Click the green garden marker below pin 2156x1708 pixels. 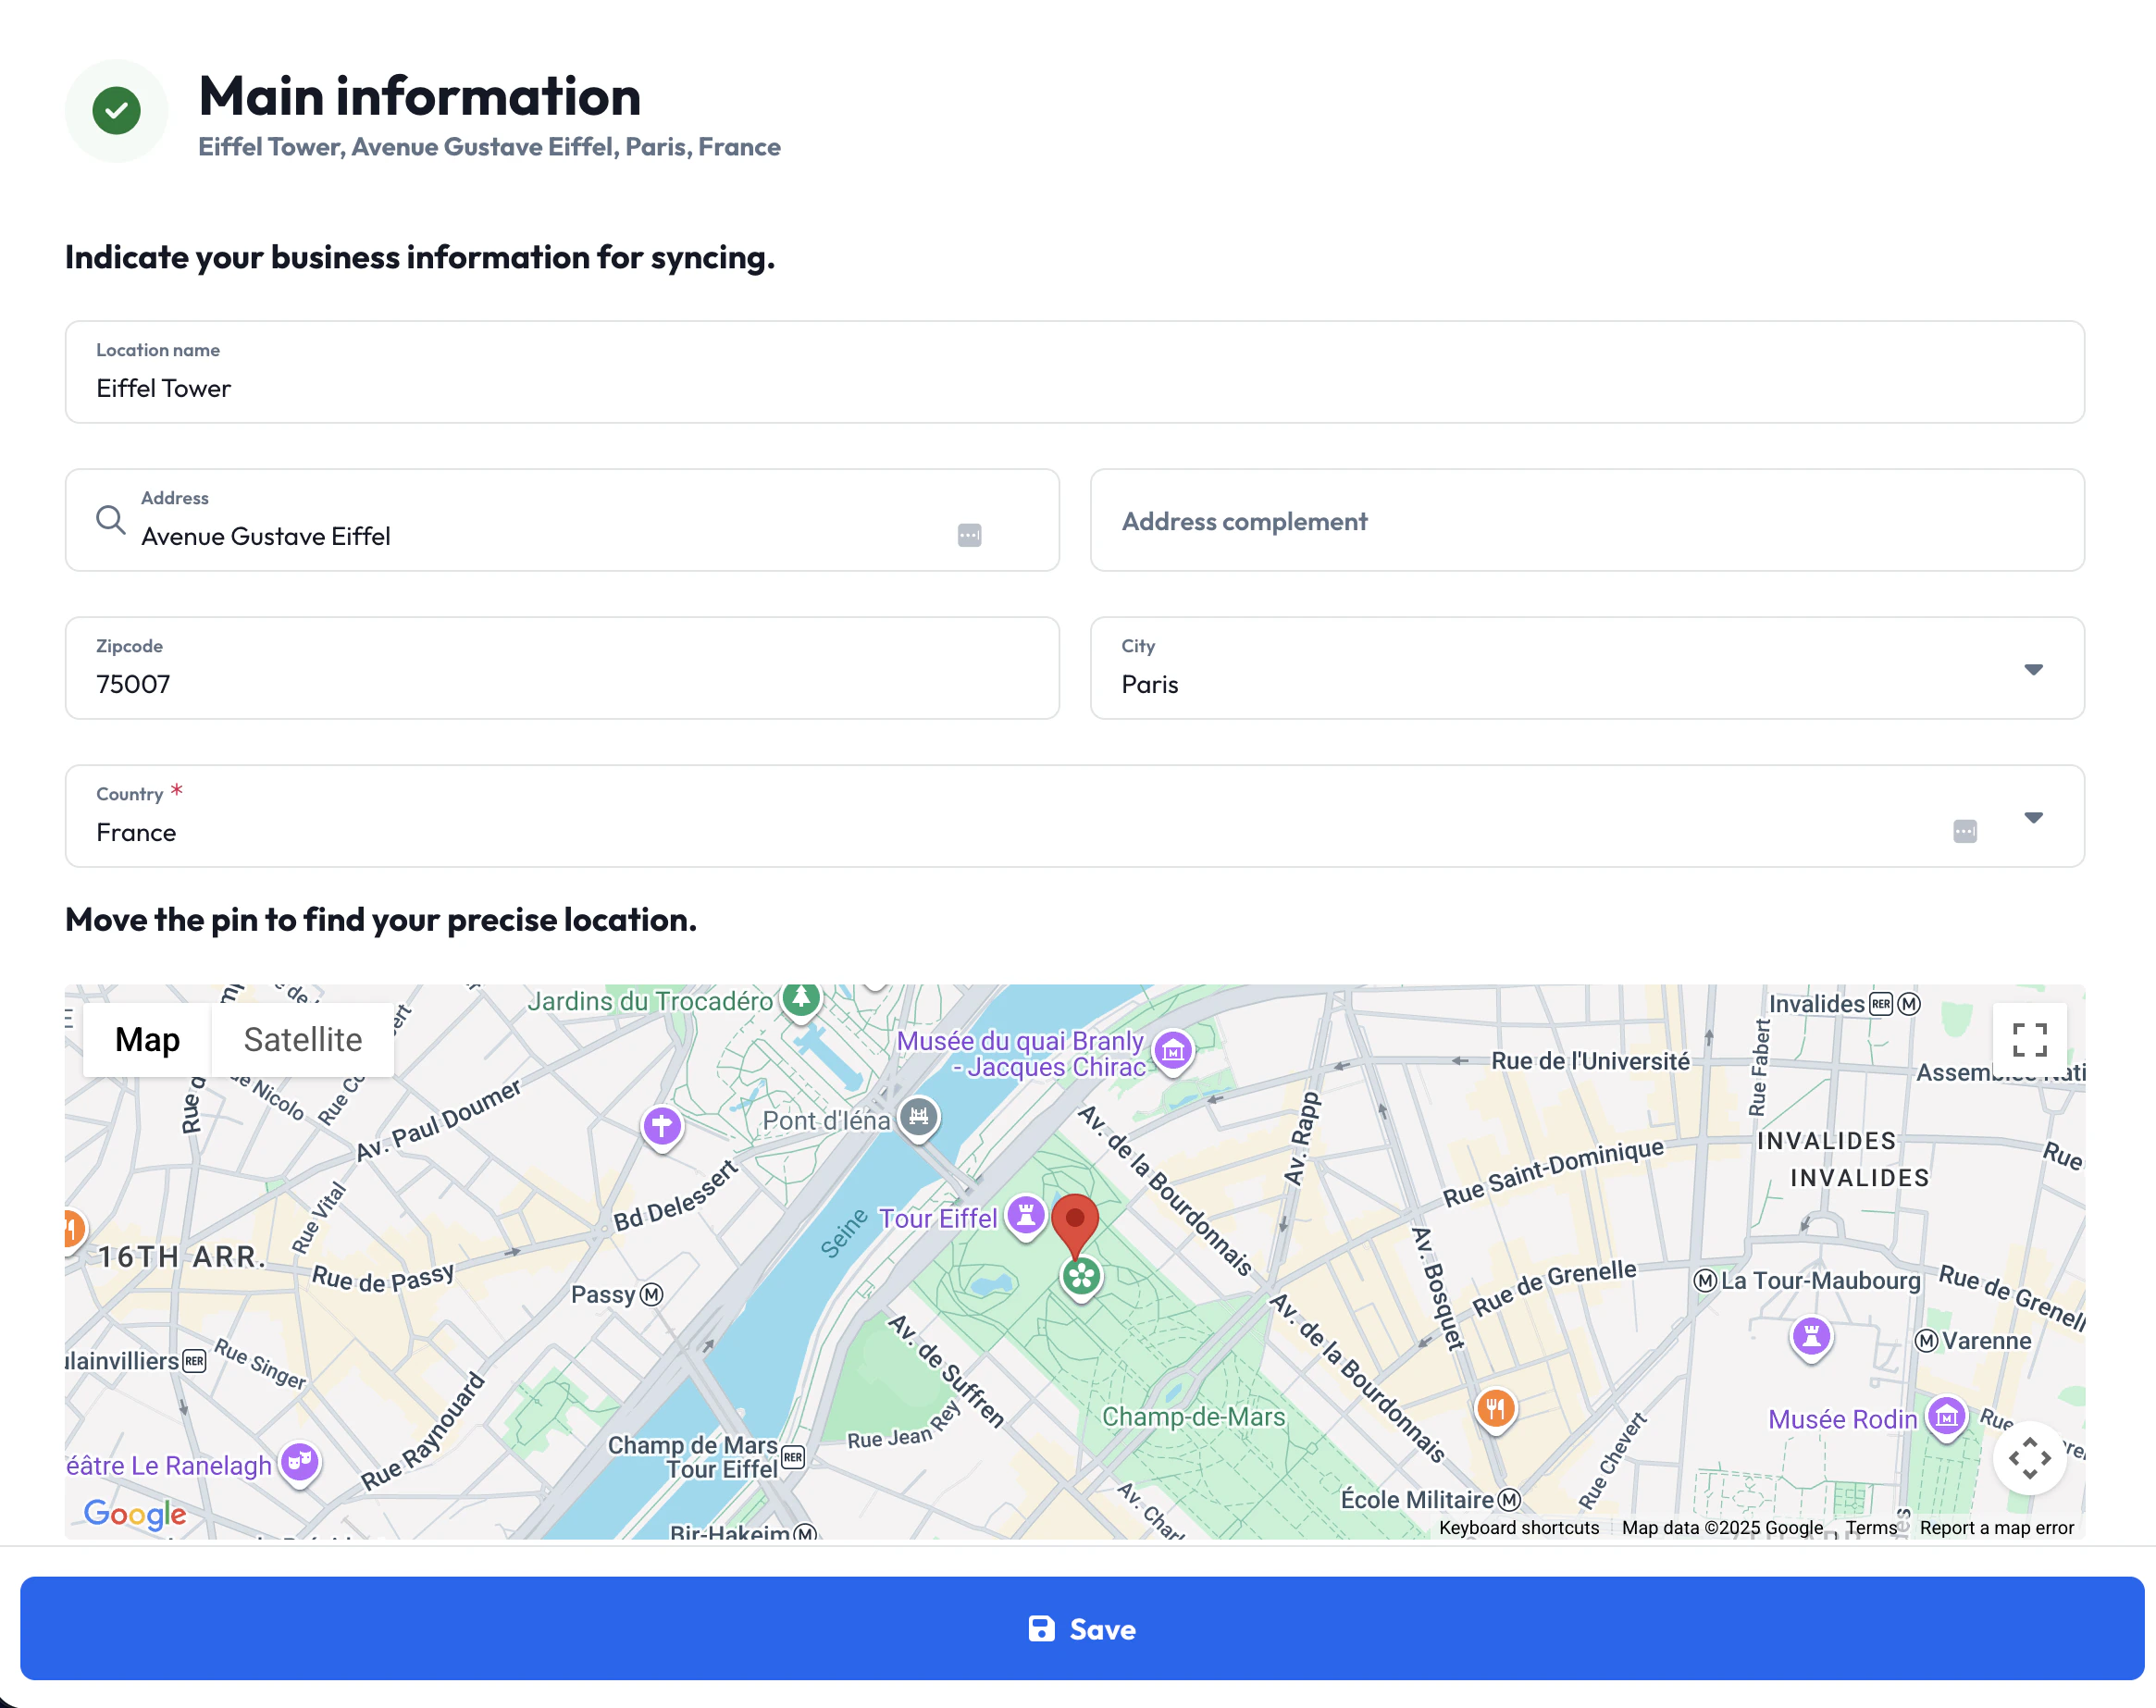pos(1081,1277)
